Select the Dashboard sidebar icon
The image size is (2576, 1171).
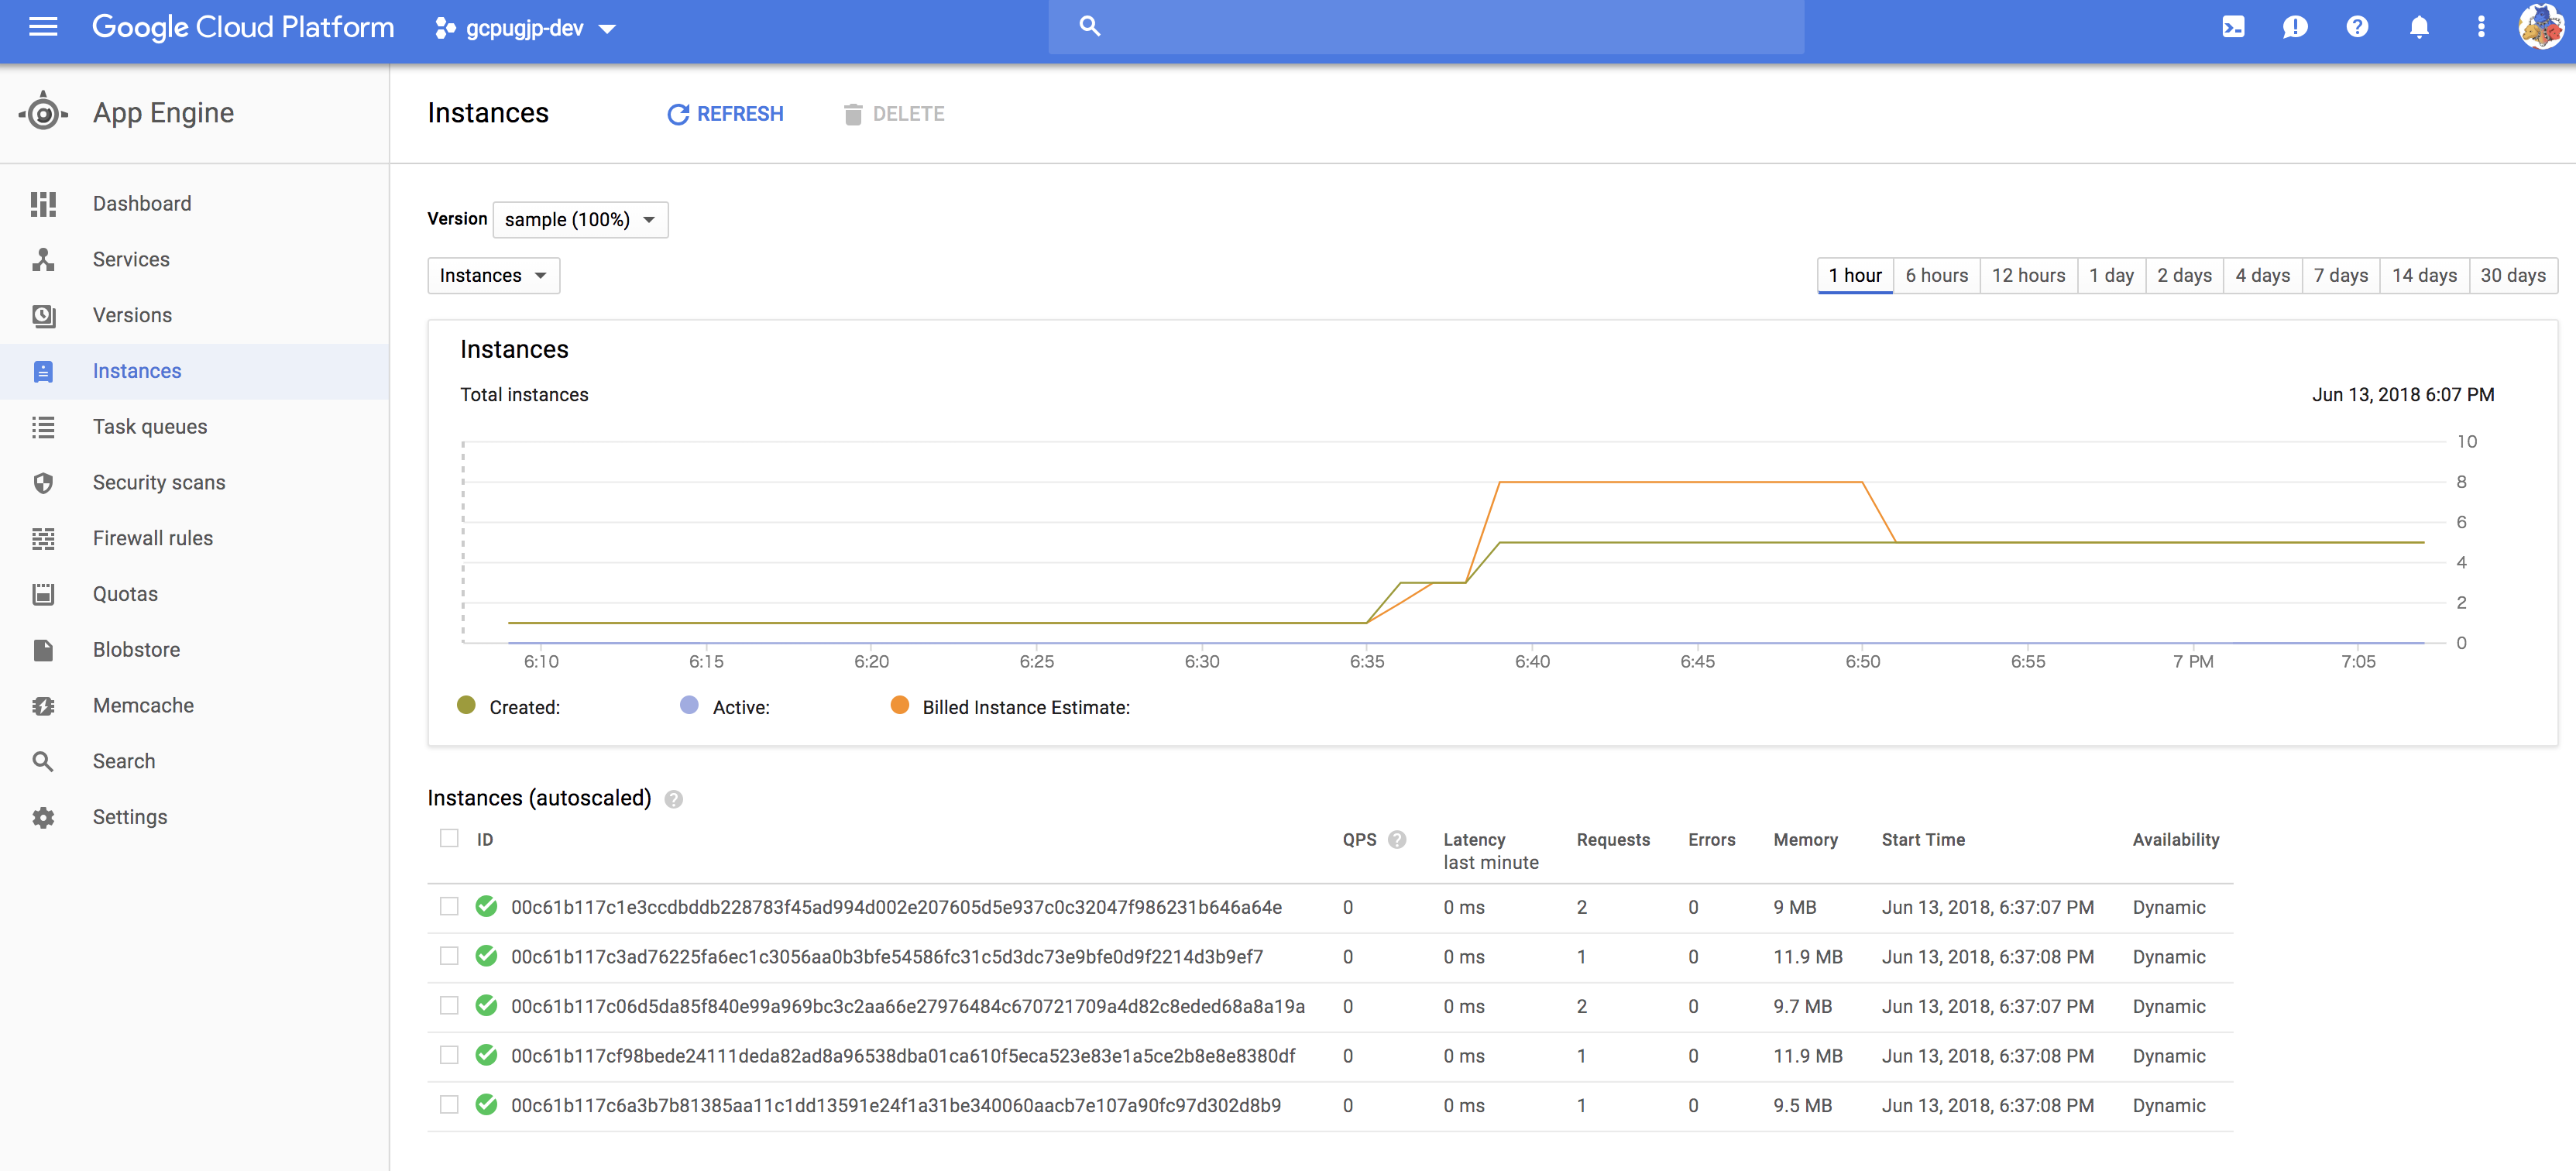click(x=43, y=203)
